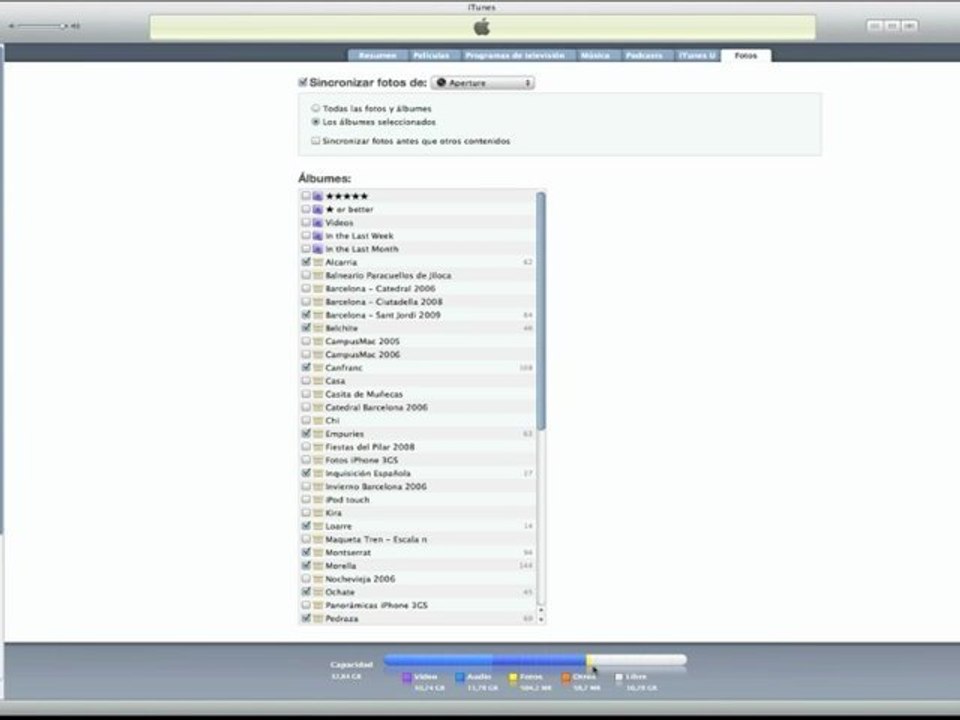The width and height of the screenshot is (960, 720).
Task: Click the smart album icon for In the Last Month
Action: click(x=318, y=249)
